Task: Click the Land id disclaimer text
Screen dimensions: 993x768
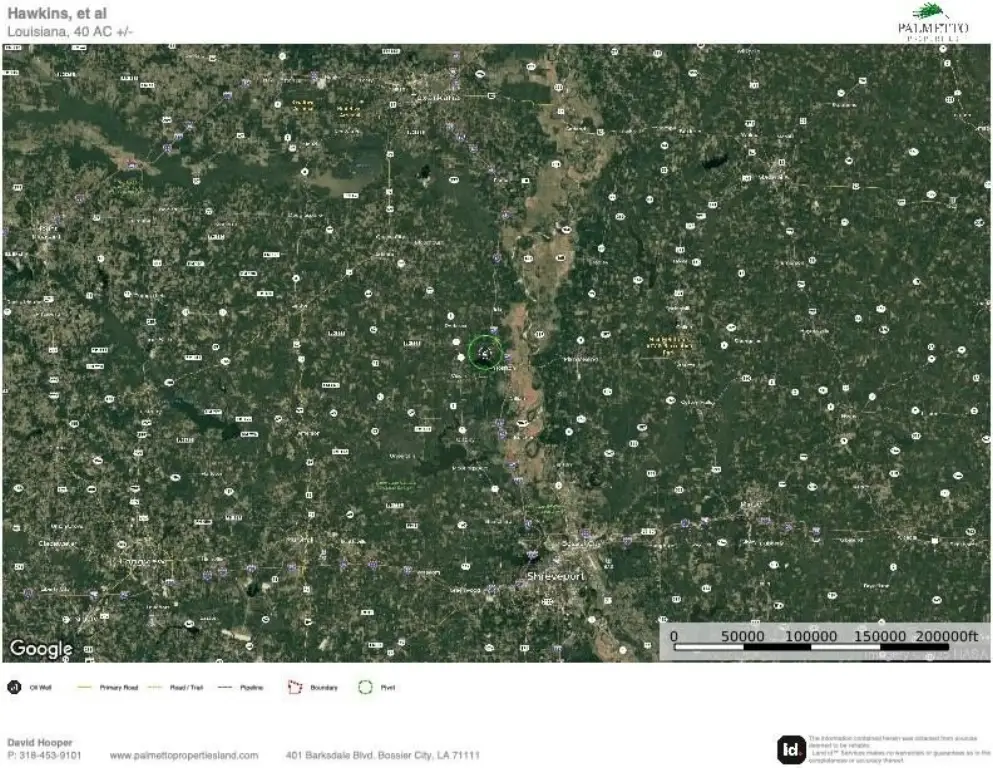Action: pos(899,749)
